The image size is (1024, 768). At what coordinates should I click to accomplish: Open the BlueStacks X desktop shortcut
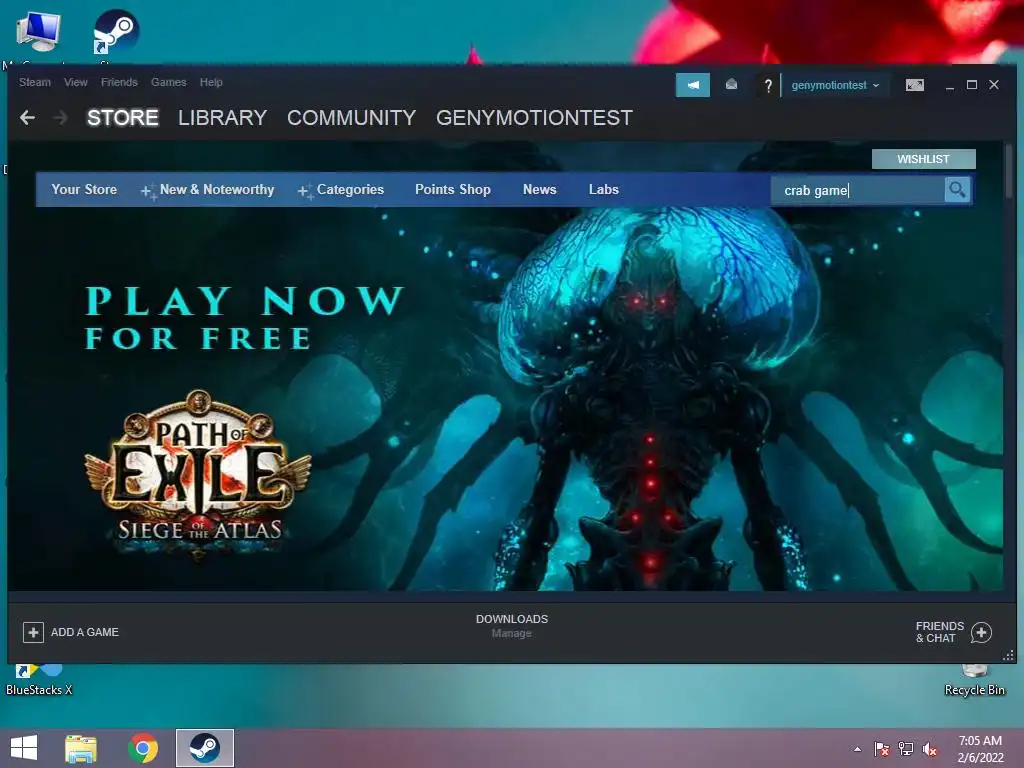pyautogui.click(x=39, y=680)
